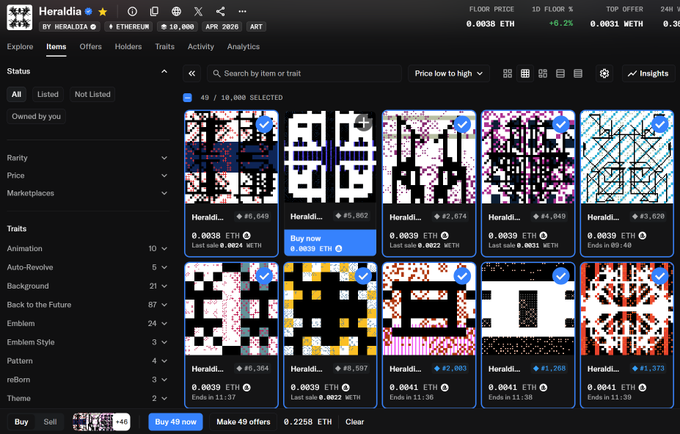This screenshot has height=434, width=680.
Task: Open the Activity tab
Action: [x=201, y=47]
